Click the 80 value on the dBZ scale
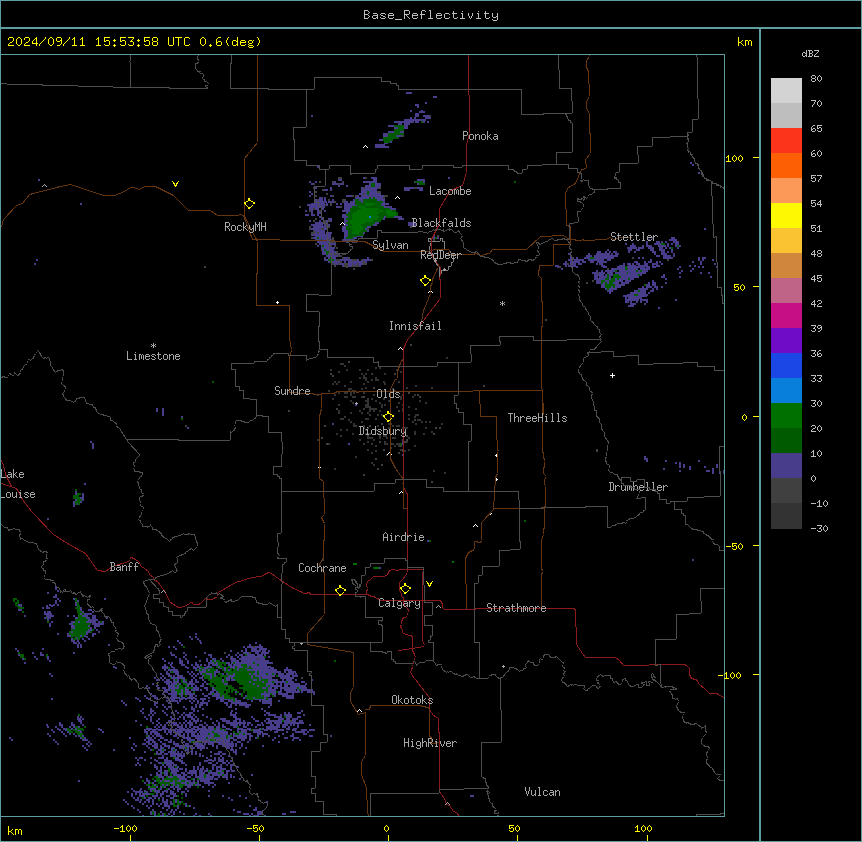Image resolution: width=862 pixels, height=842 pixels. click(x=816, y=79)
